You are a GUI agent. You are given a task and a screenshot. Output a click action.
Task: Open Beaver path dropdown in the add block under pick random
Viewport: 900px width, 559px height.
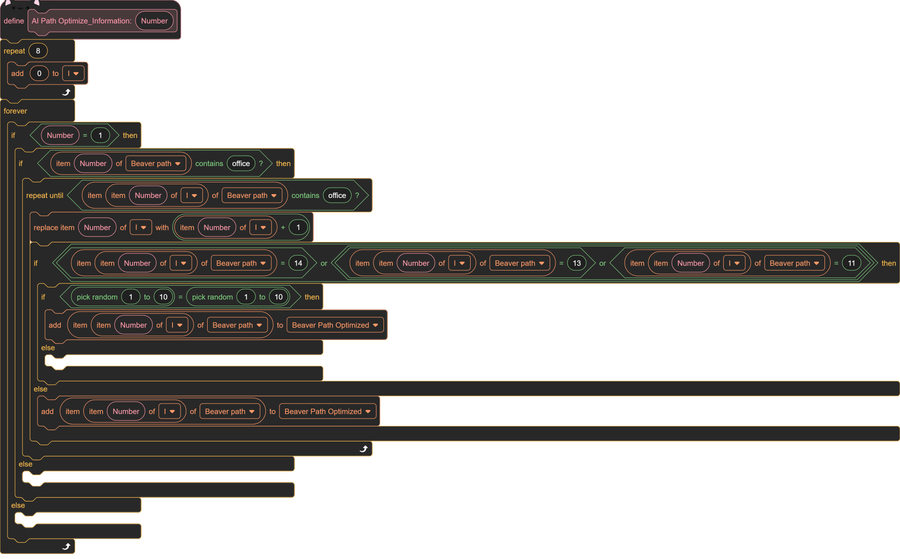click(x=237, y=325)
